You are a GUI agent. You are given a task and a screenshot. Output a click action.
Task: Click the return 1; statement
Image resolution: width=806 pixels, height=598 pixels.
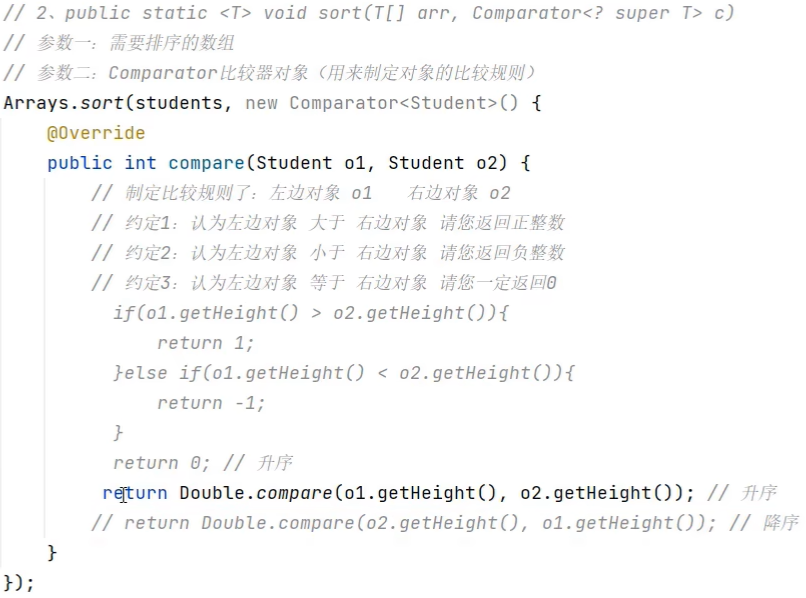(205, 343)
